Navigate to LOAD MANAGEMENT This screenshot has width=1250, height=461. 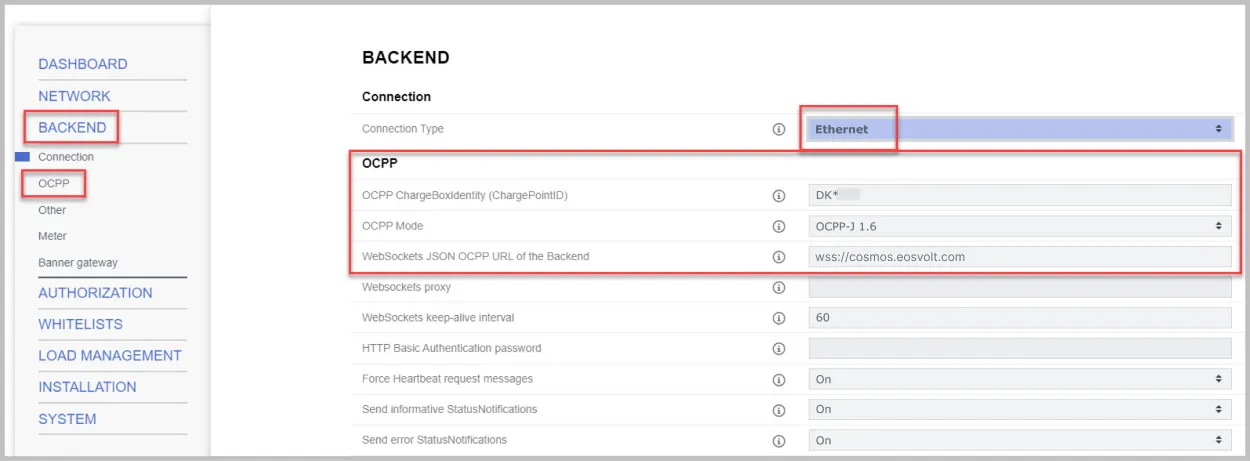click(110, 356)
